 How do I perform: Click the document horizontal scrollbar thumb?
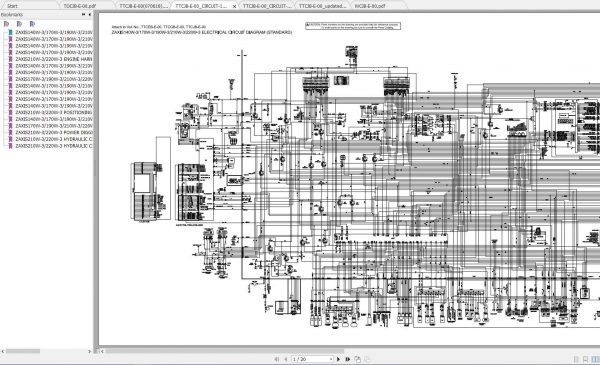(225, 351)
